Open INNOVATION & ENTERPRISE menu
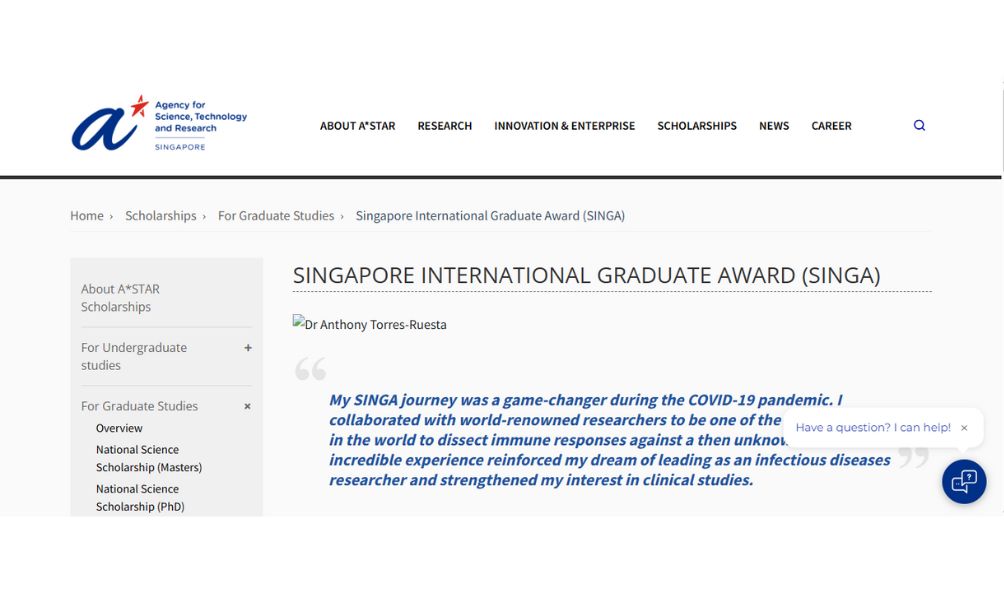1004x591 pixels. click(564, 126)
